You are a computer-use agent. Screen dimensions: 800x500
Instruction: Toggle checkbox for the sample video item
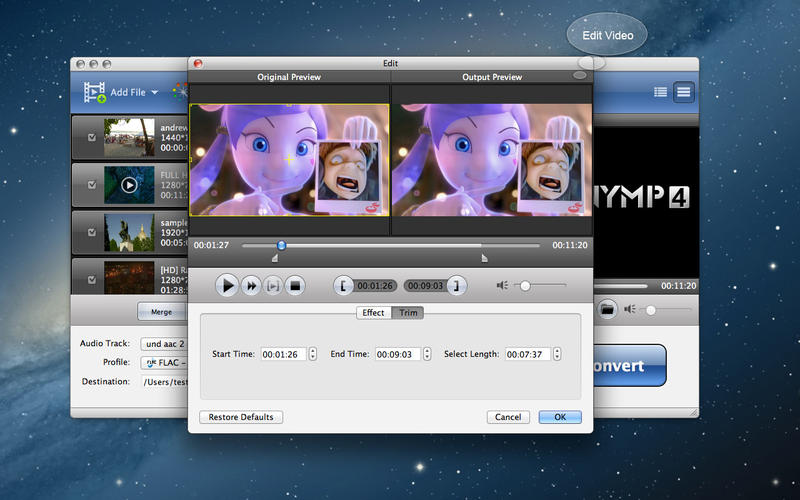[92, 232]
